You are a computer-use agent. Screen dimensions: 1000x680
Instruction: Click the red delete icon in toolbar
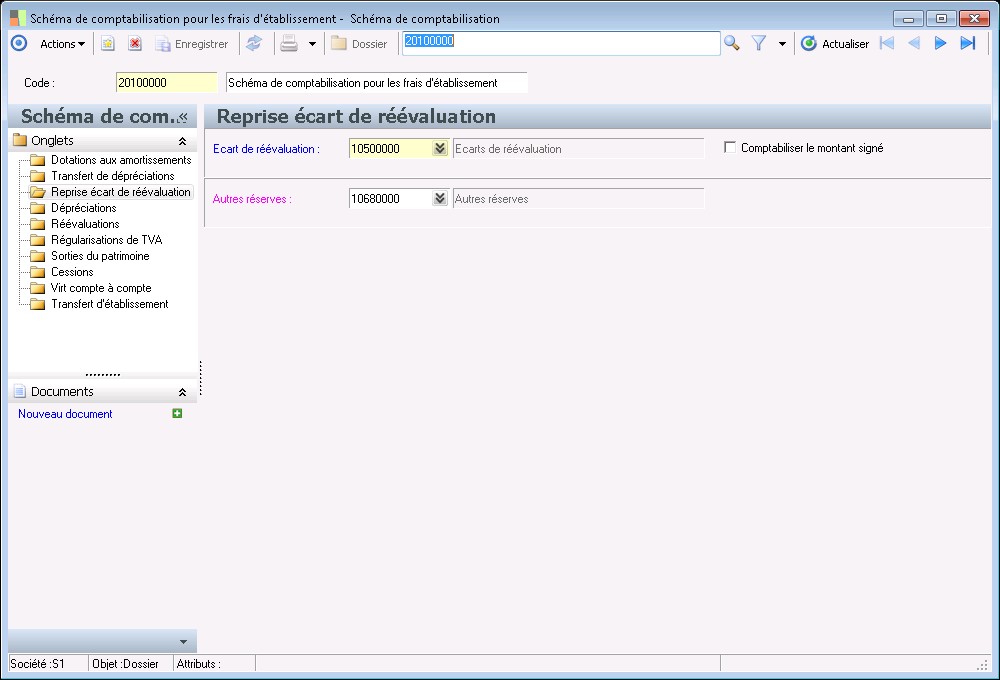134,44
